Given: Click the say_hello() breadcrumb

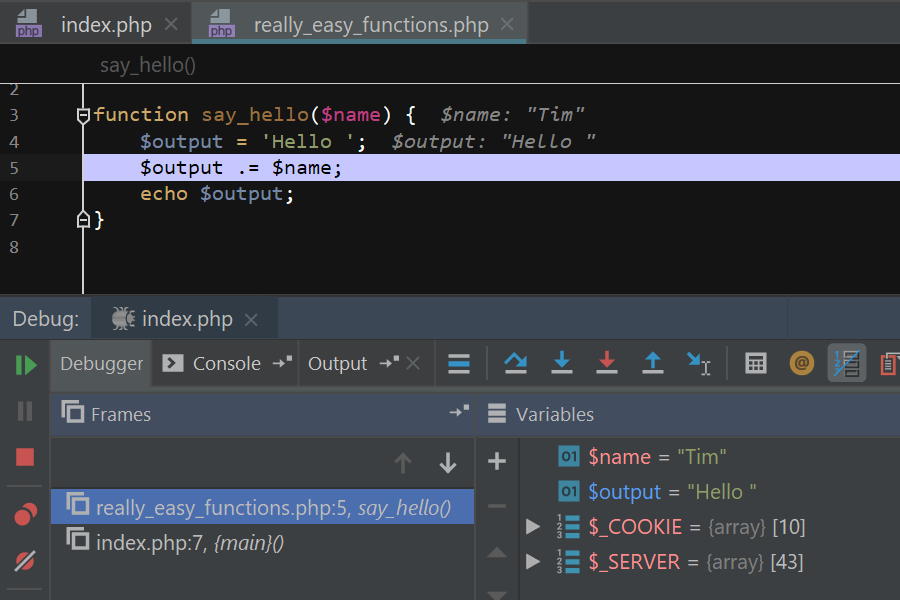Looking at the screenshot, I should tap(148, 65).
